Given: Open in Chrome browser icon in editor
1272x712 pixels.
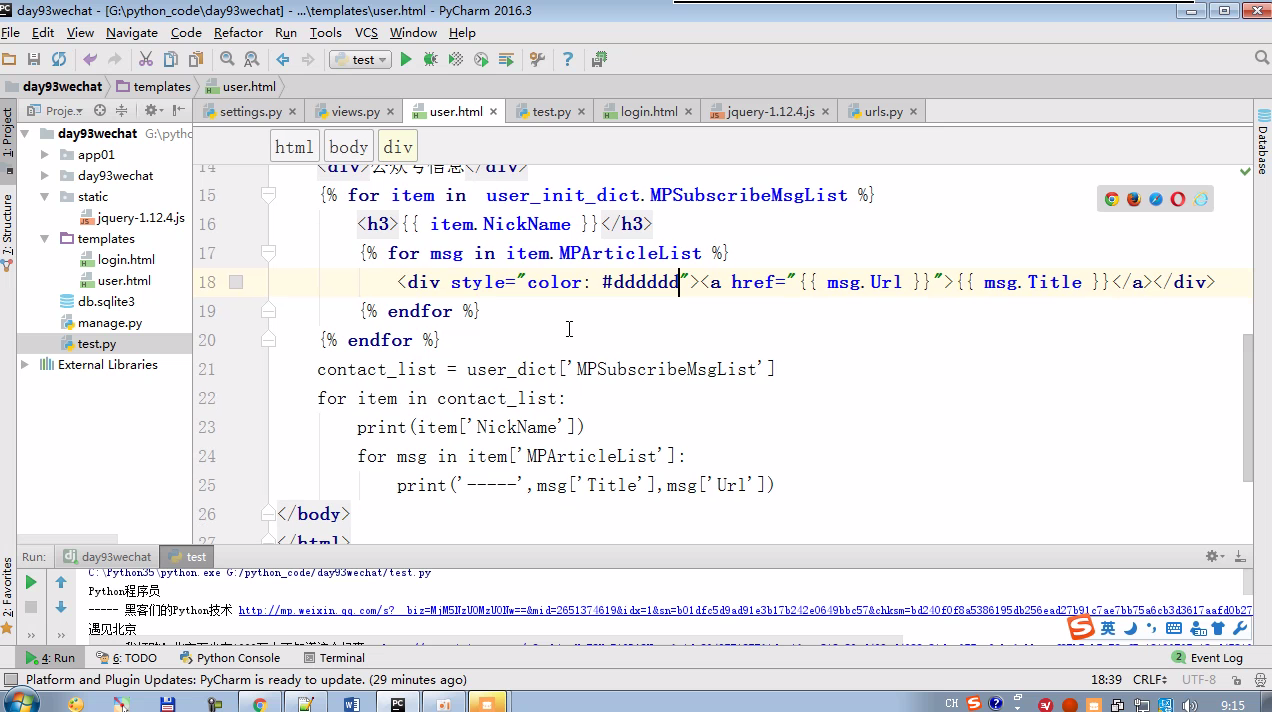Looking at the screenshot, I should point(1111,199).
